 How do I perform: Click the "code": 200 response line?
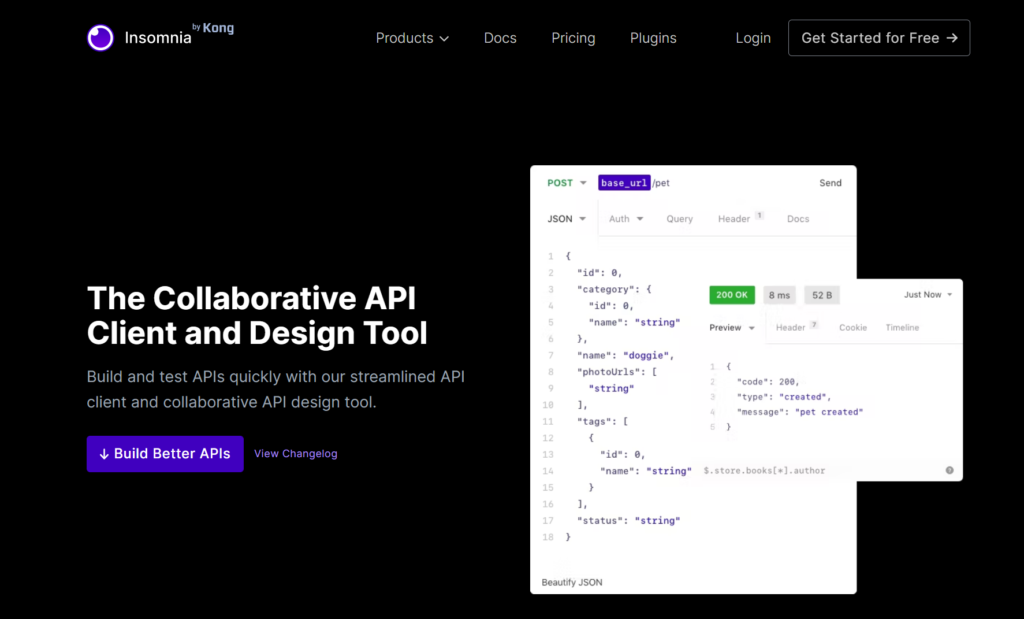768,381
